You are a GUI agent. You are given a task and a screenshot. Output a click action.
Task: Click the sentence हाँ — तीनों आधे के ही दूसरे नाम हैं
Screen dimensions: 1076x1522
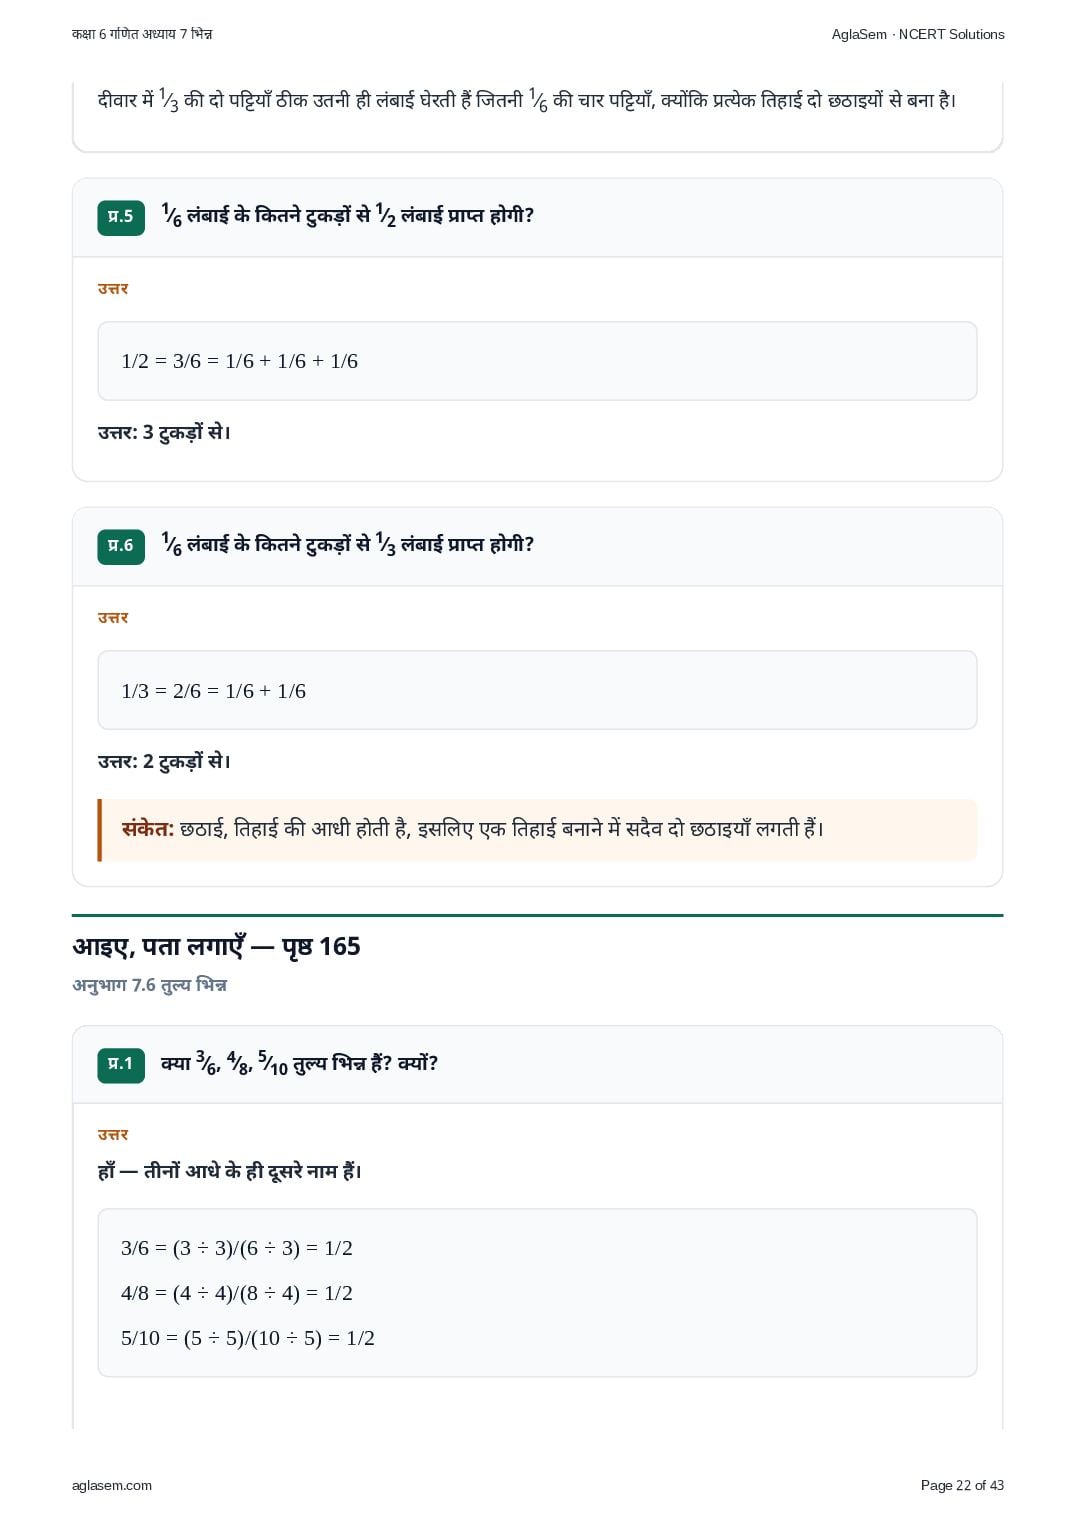(x=229, y=1171)
